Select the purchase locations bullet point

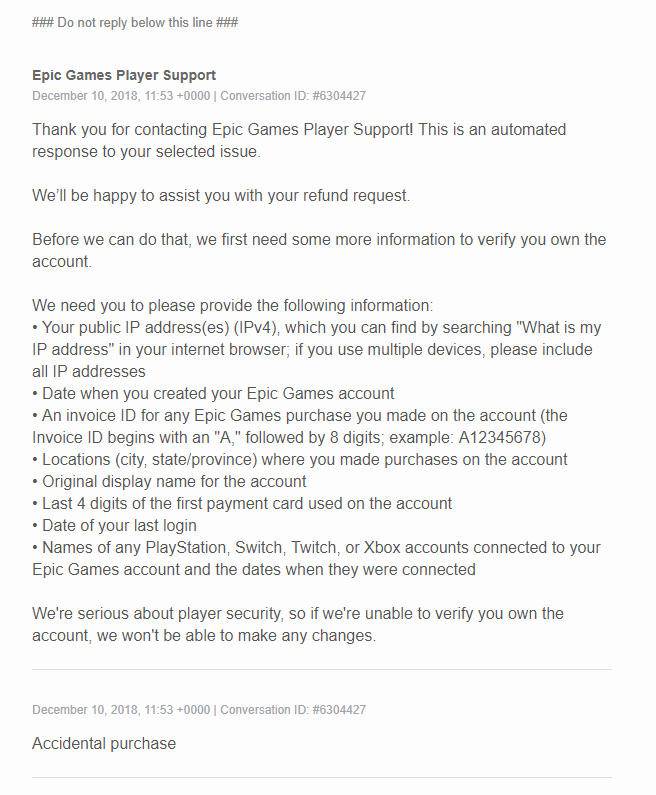click(x=300, y=459)
